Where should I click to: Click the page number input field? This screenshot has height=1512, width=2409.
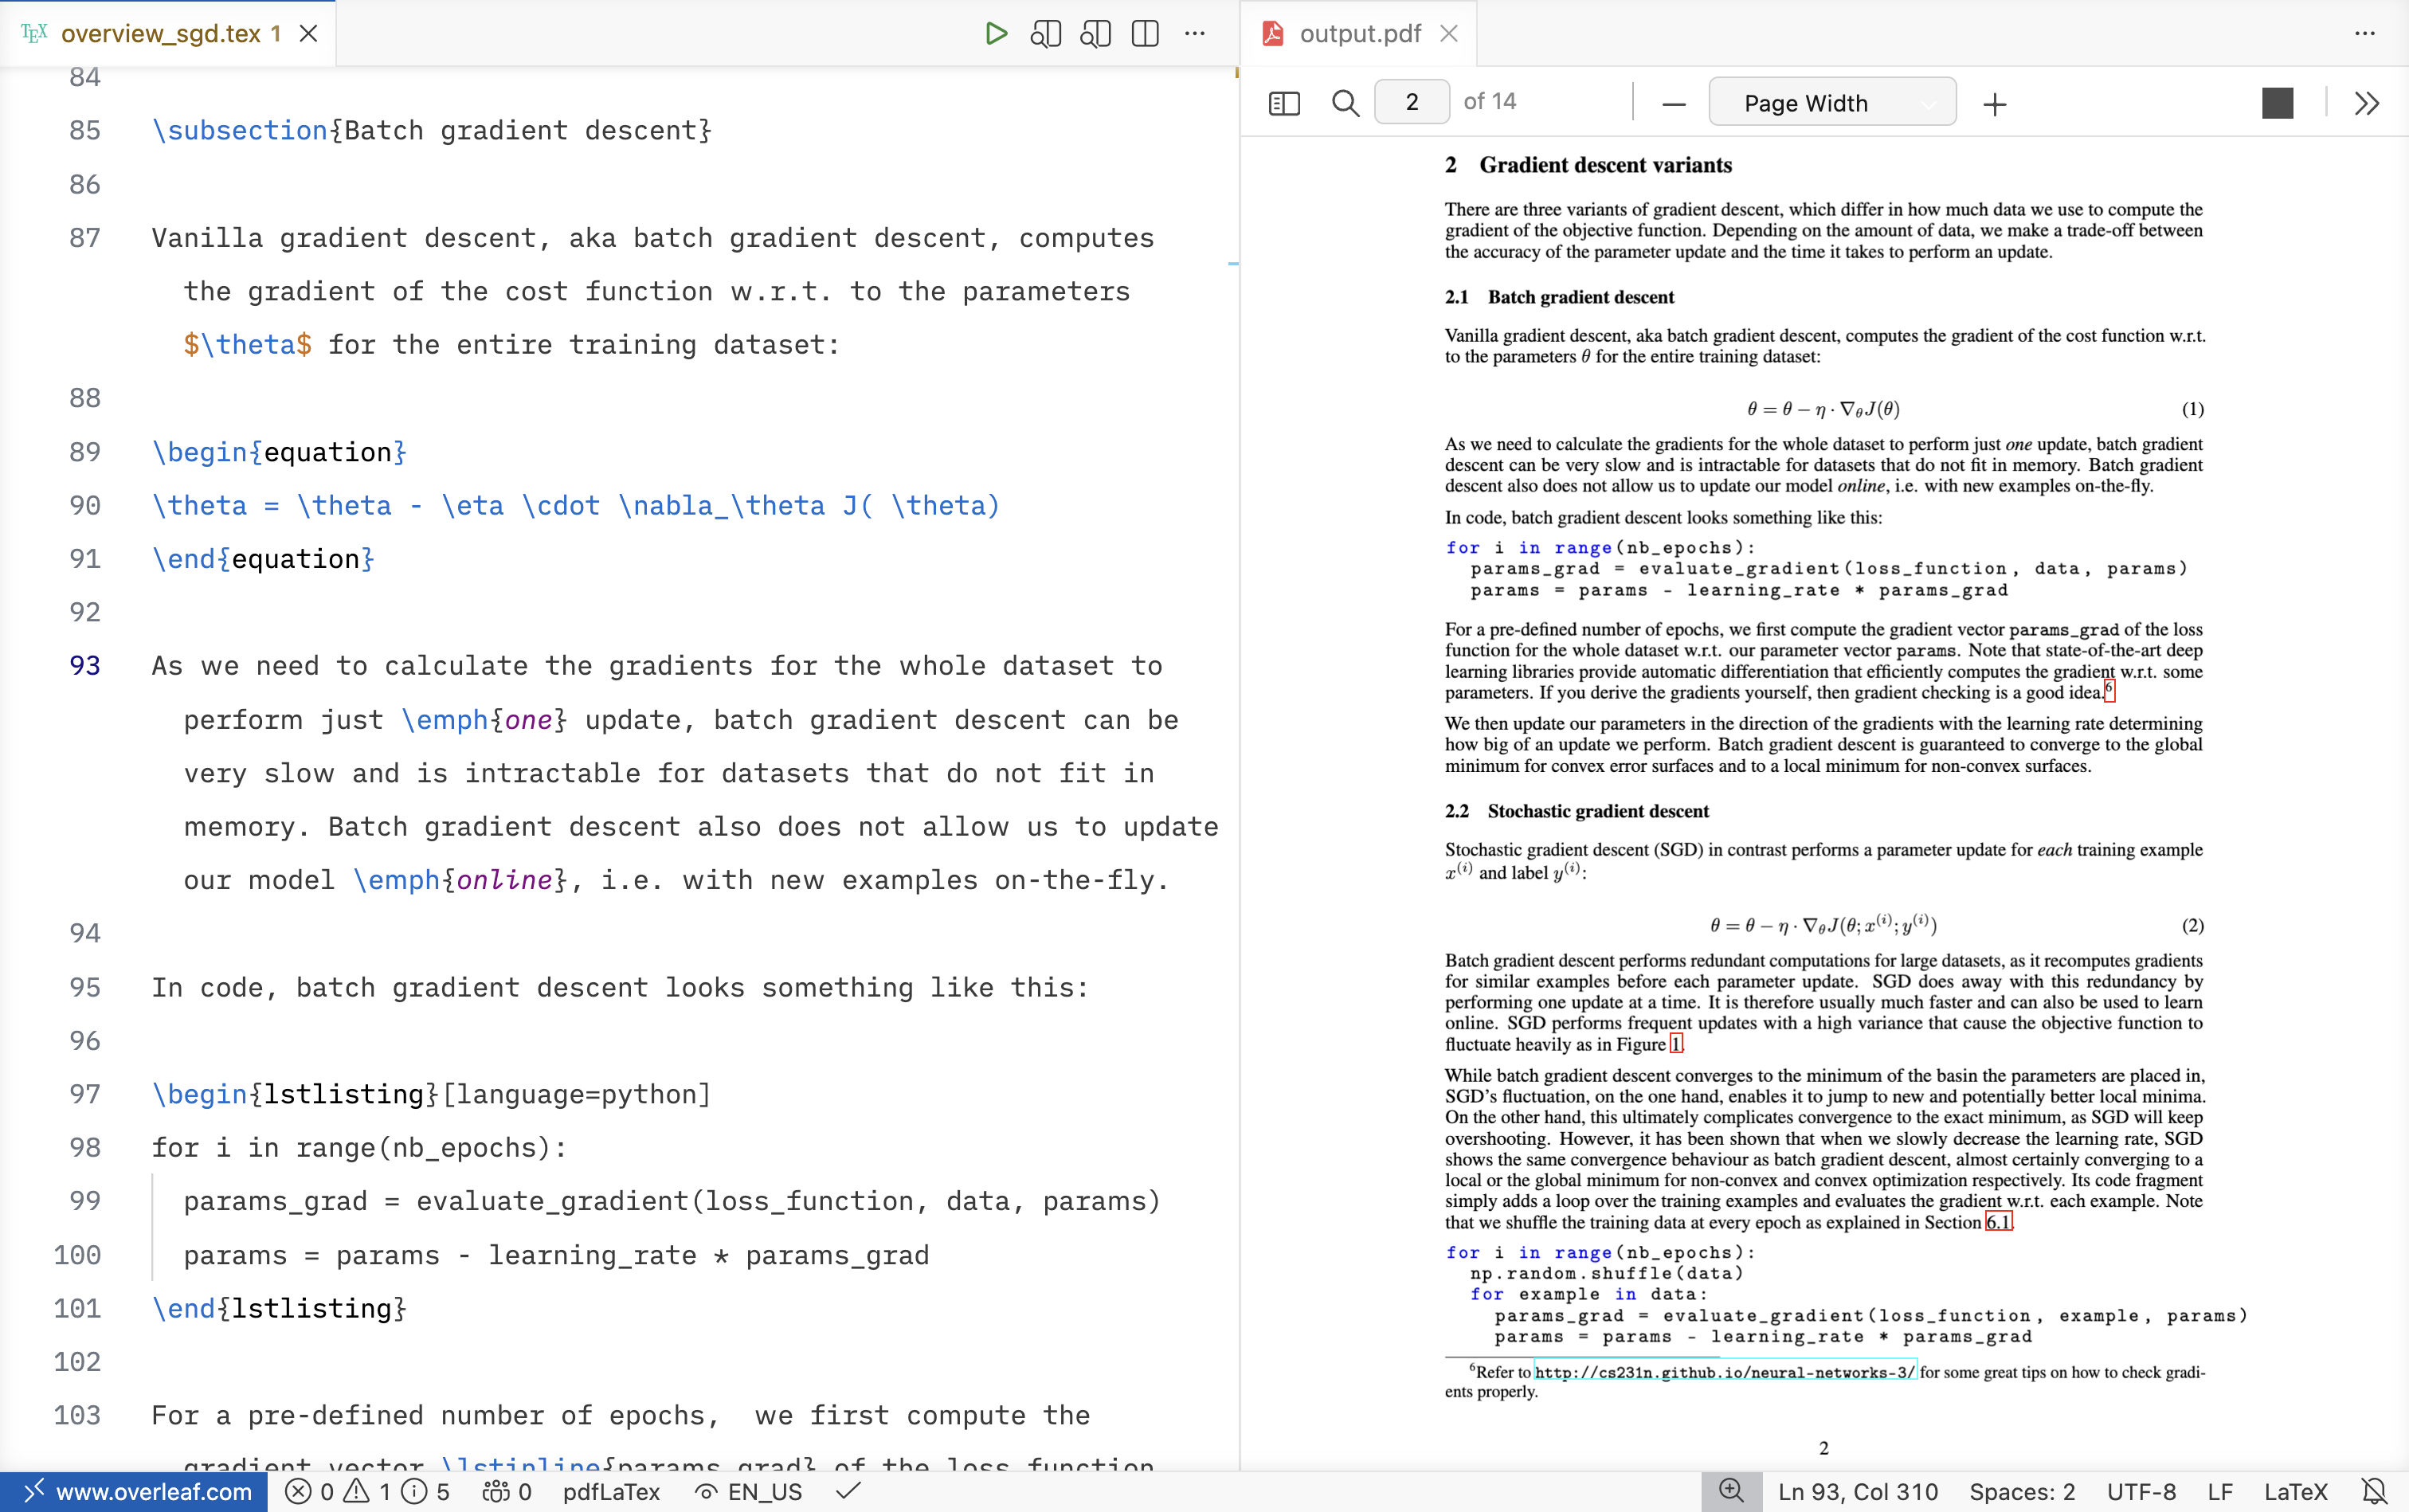point(1412,102)
